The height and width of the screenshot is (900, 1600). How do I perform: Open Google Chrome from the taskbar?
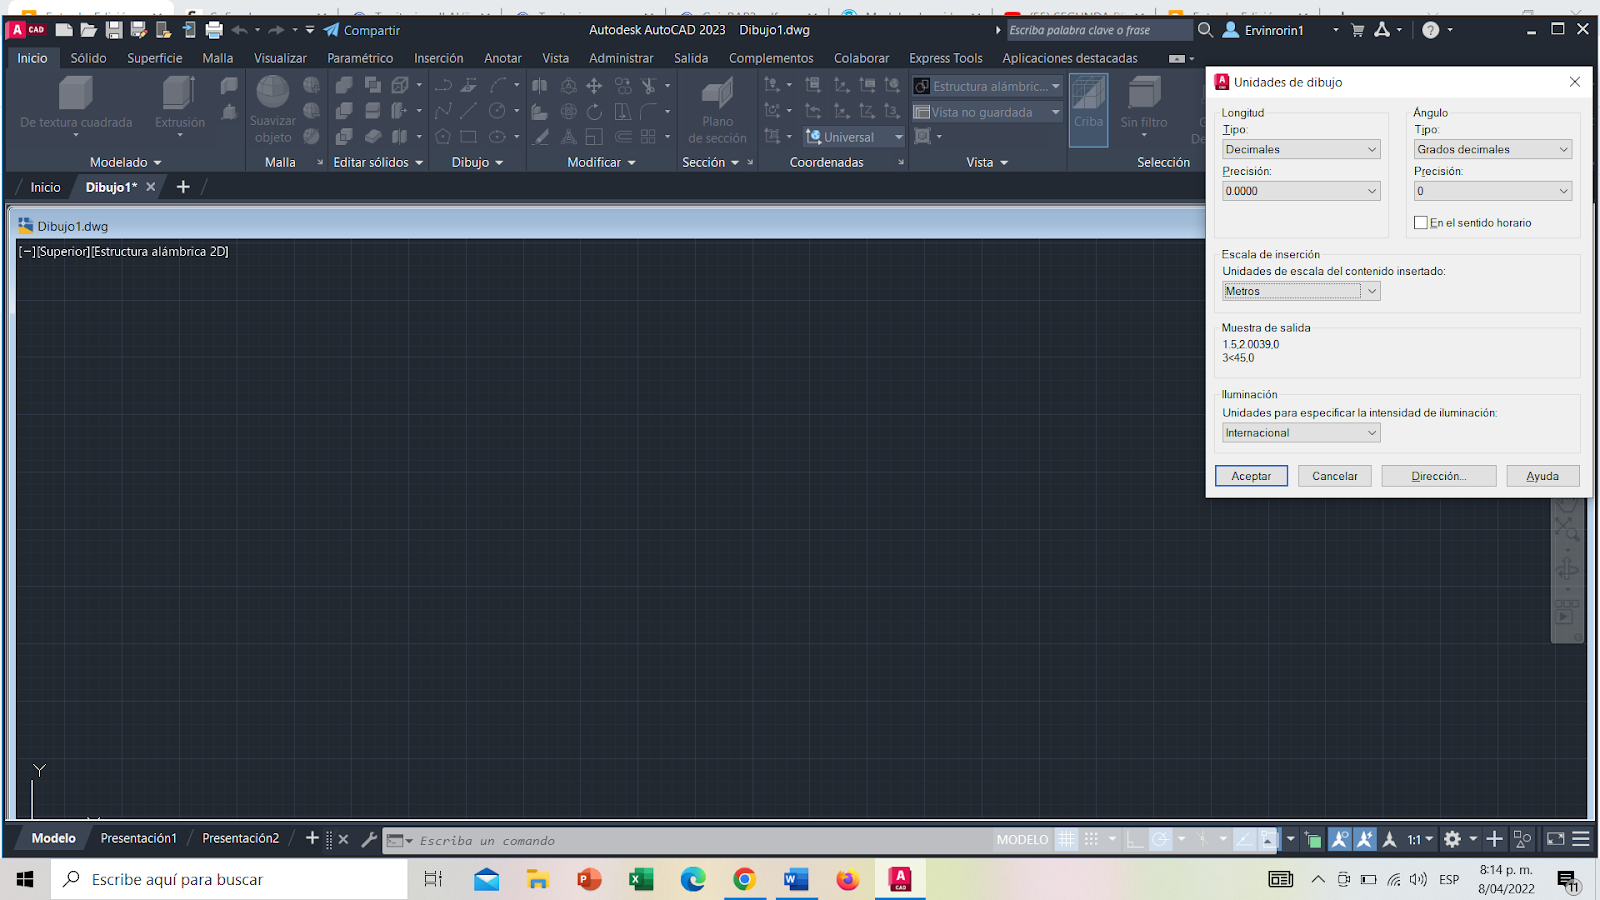tap(744, 879)
